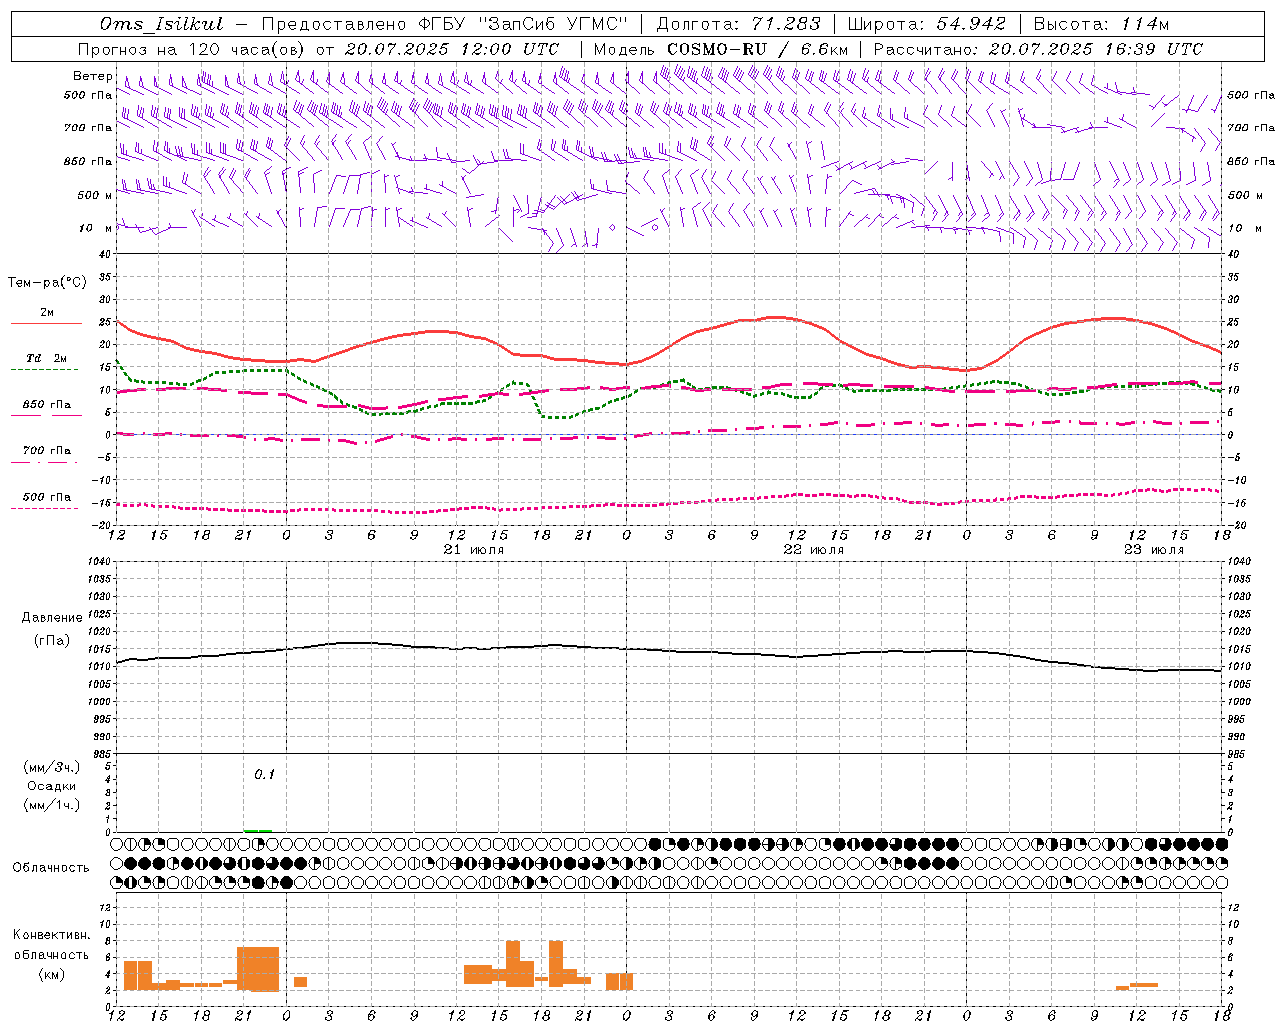1280x1024 pixels.
Task: Click the 21 июля date label
Action: coord(474,550)
